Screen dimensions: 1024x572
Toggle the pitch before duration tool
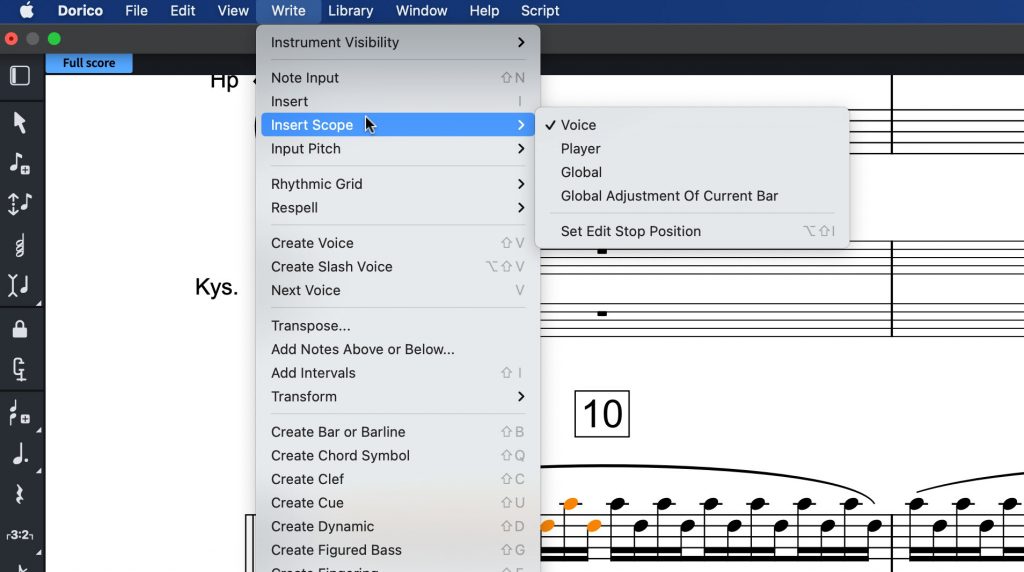point(20,204)
